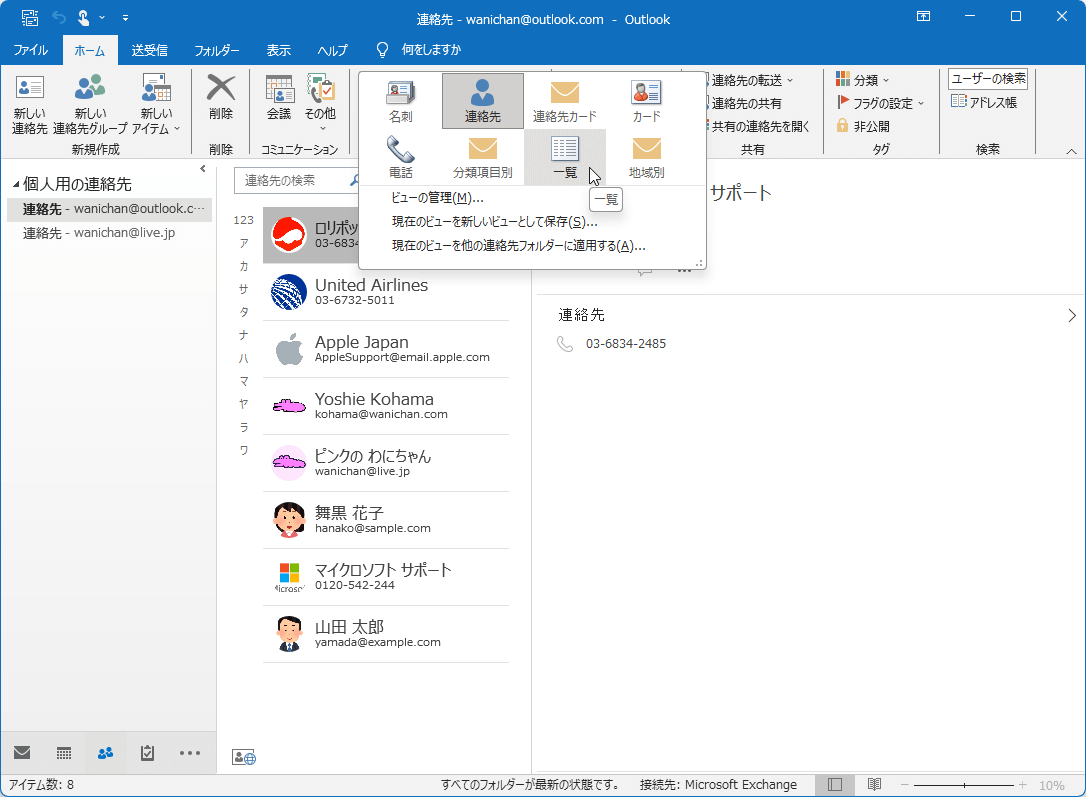Open People in navigation bar

(105, 753)
